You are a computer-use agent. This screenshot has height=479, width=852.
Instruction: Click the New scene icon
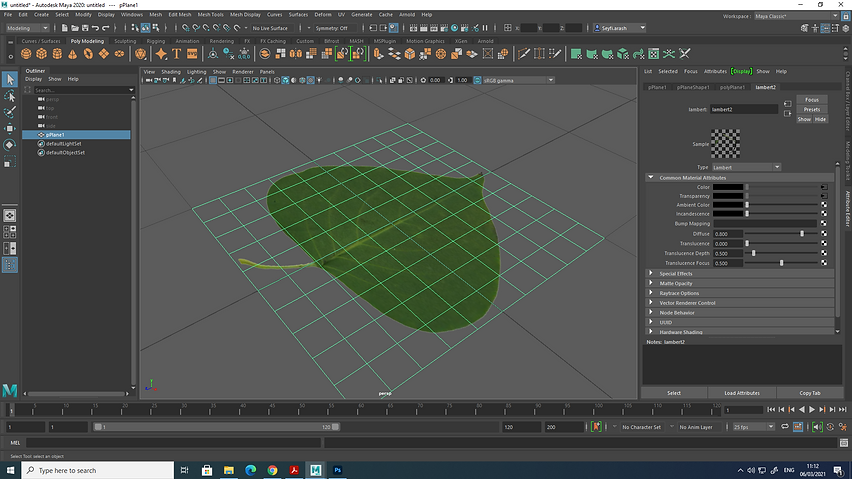click(x=65, y=28)
